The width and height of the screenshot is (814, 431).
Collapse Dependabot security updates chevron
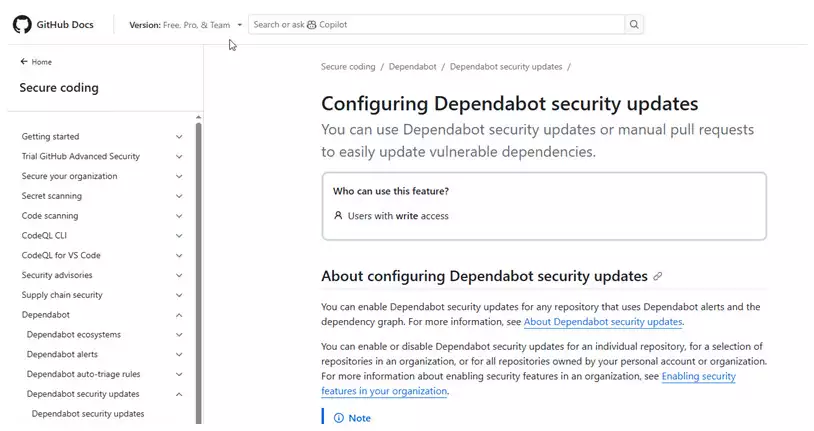[179, 394]
